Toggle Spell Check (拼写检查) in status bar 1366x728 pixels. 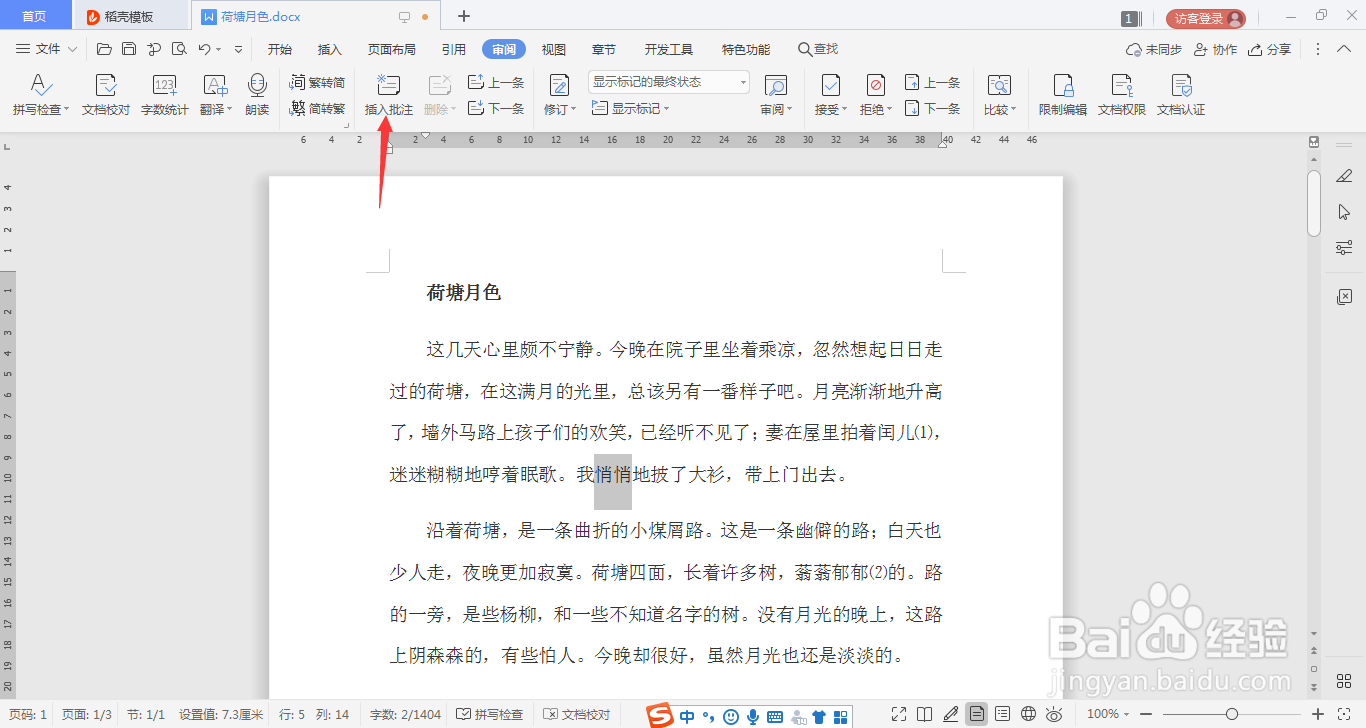tap(490, 714)
